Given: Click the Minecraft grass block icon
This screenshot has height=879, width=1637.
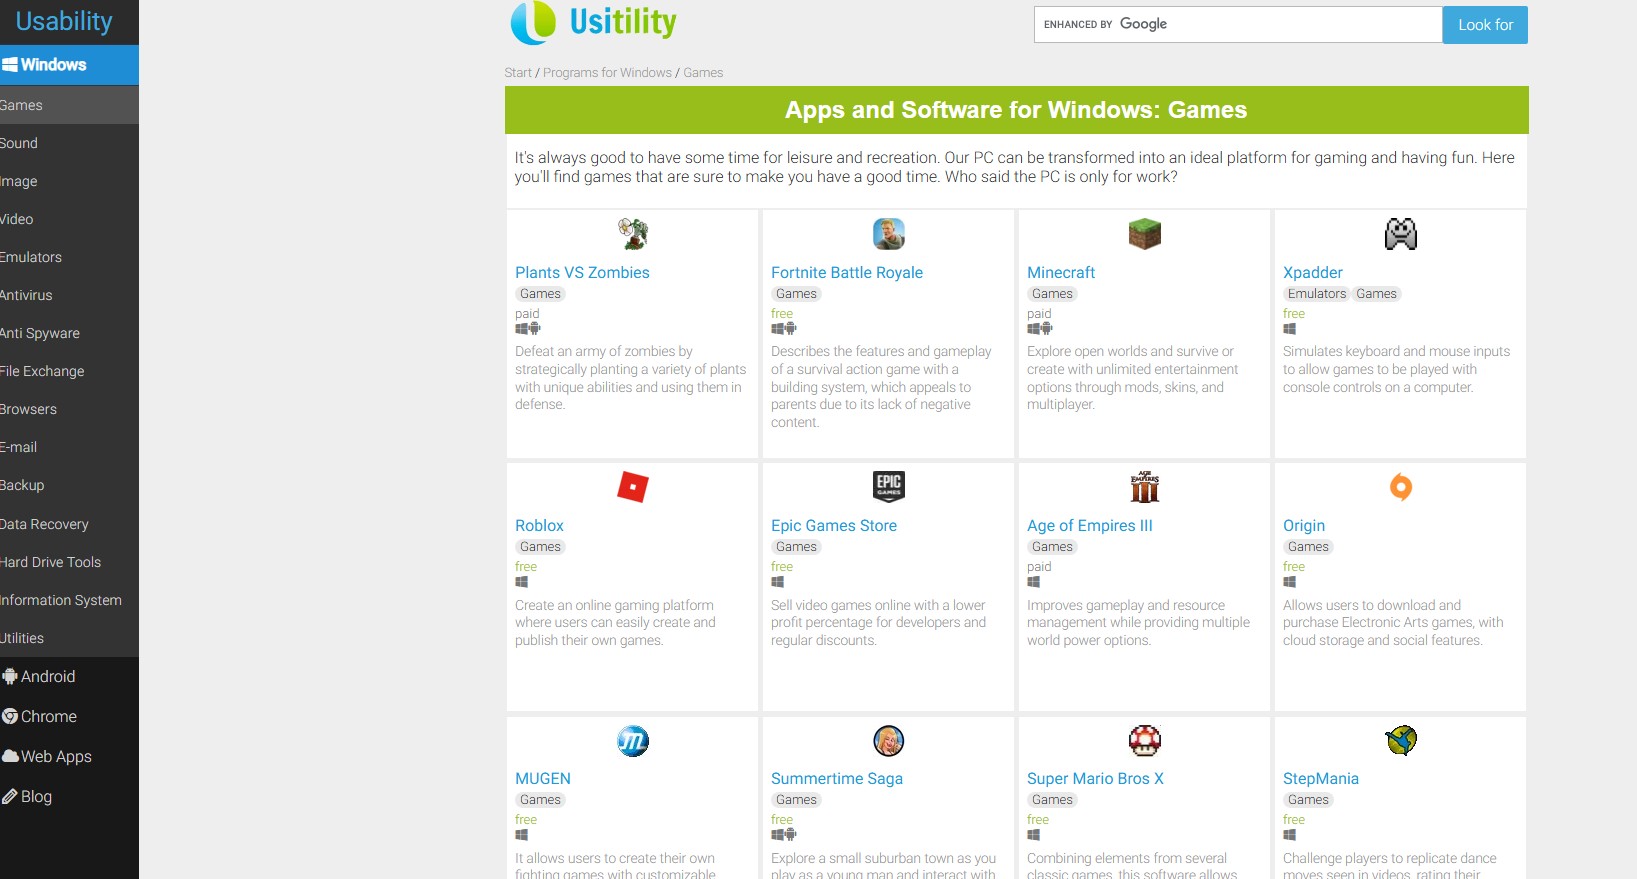Looking at the screenshot, I should coord(1144,234).
